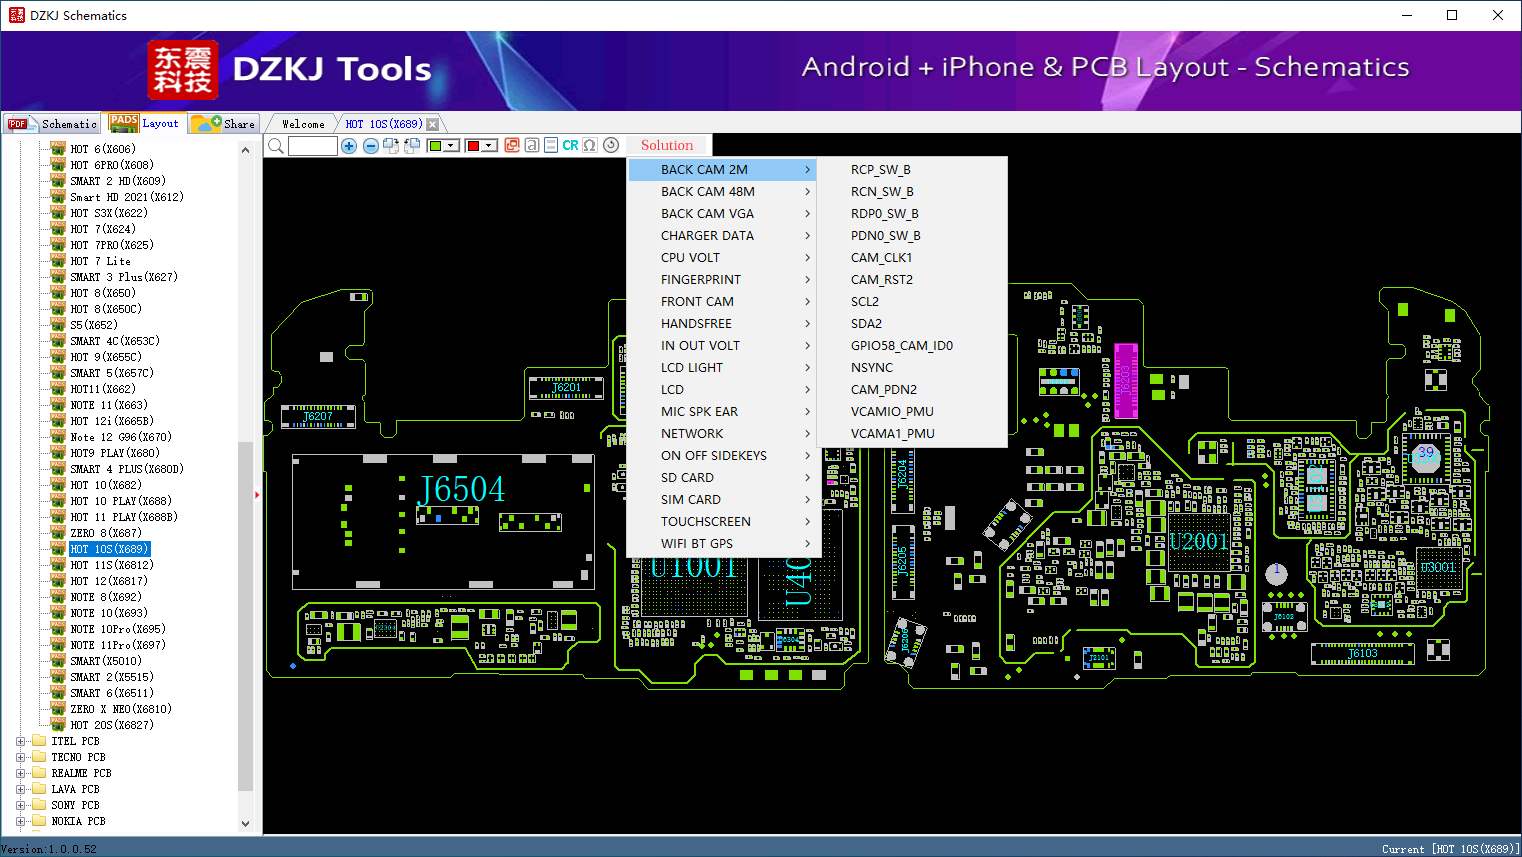Viewport: 1522px width, 857px height.
Task: Open TOUCHSCREEN submenu
Action: tap(723, 522)
